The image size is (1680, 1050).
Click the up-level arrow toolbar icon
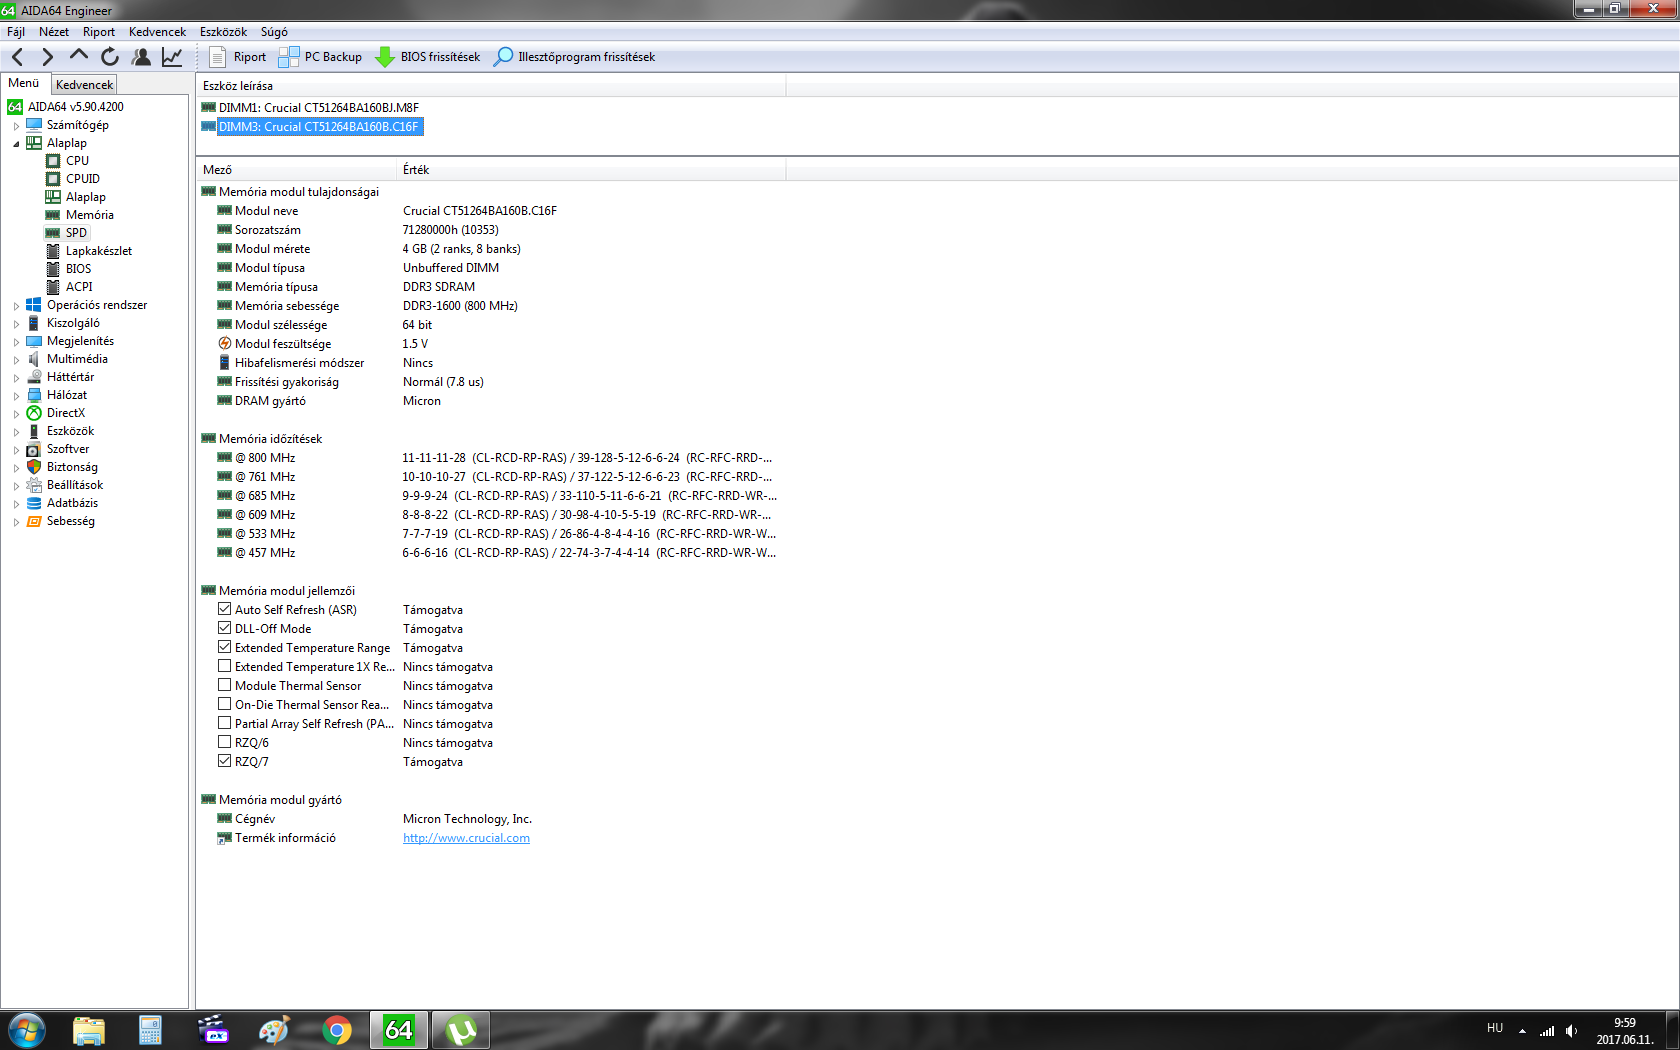78,57
